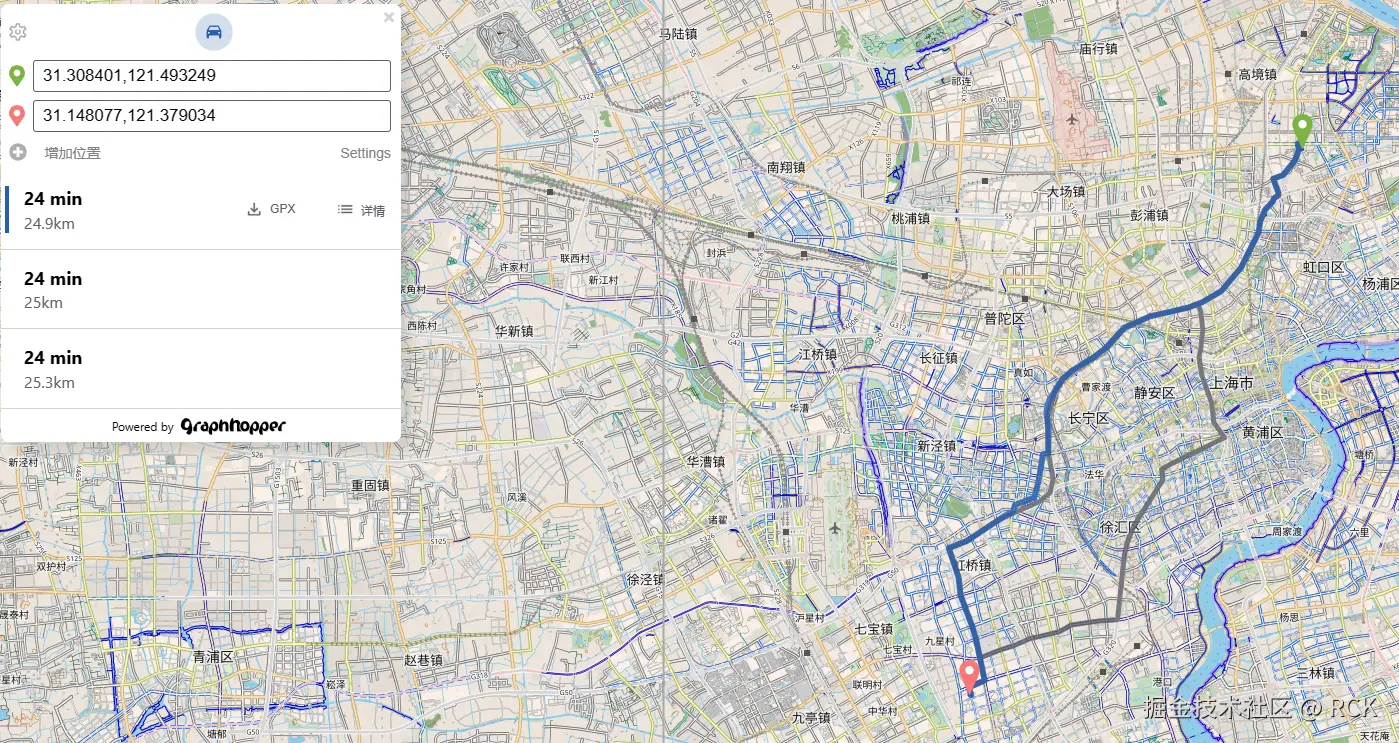
Task: Click the 彭浦镇 map label
Action: pos(1149,215)
